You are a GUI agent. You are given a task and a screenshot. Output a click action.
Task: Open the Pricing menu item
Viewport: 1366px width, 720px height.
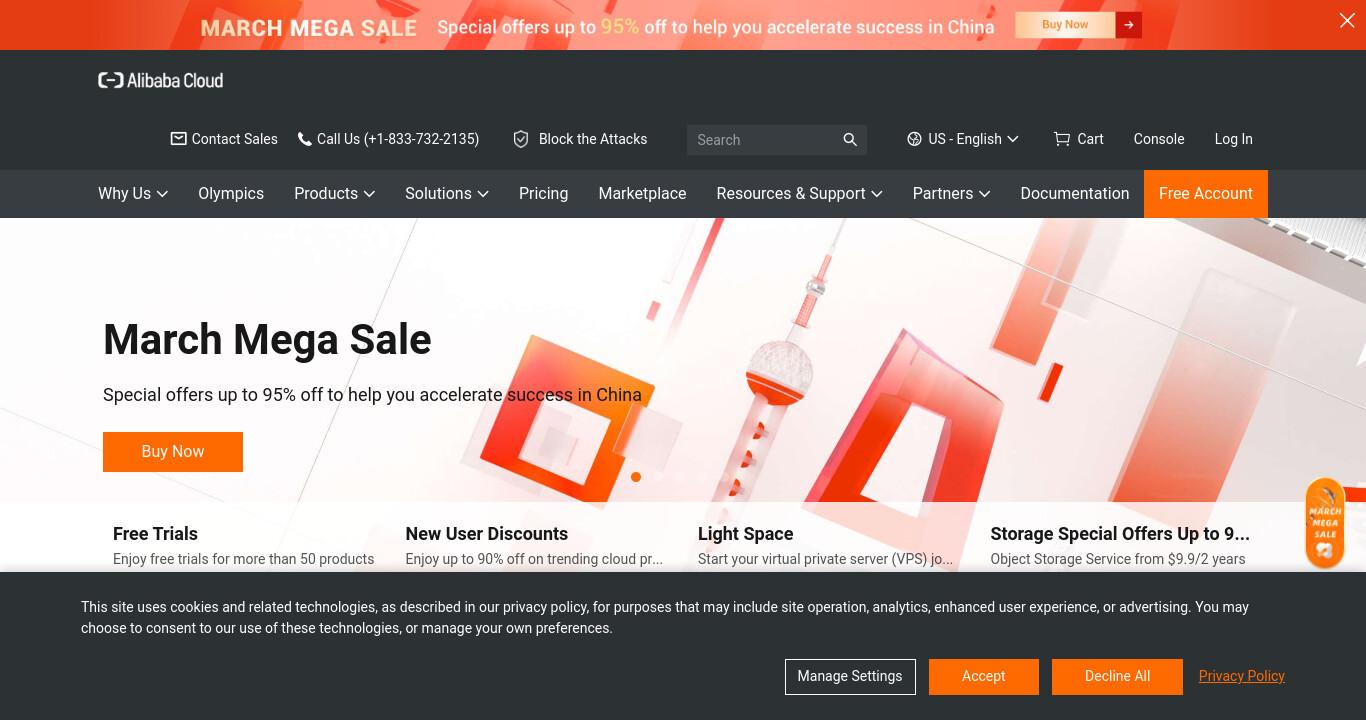coord(543,194)
